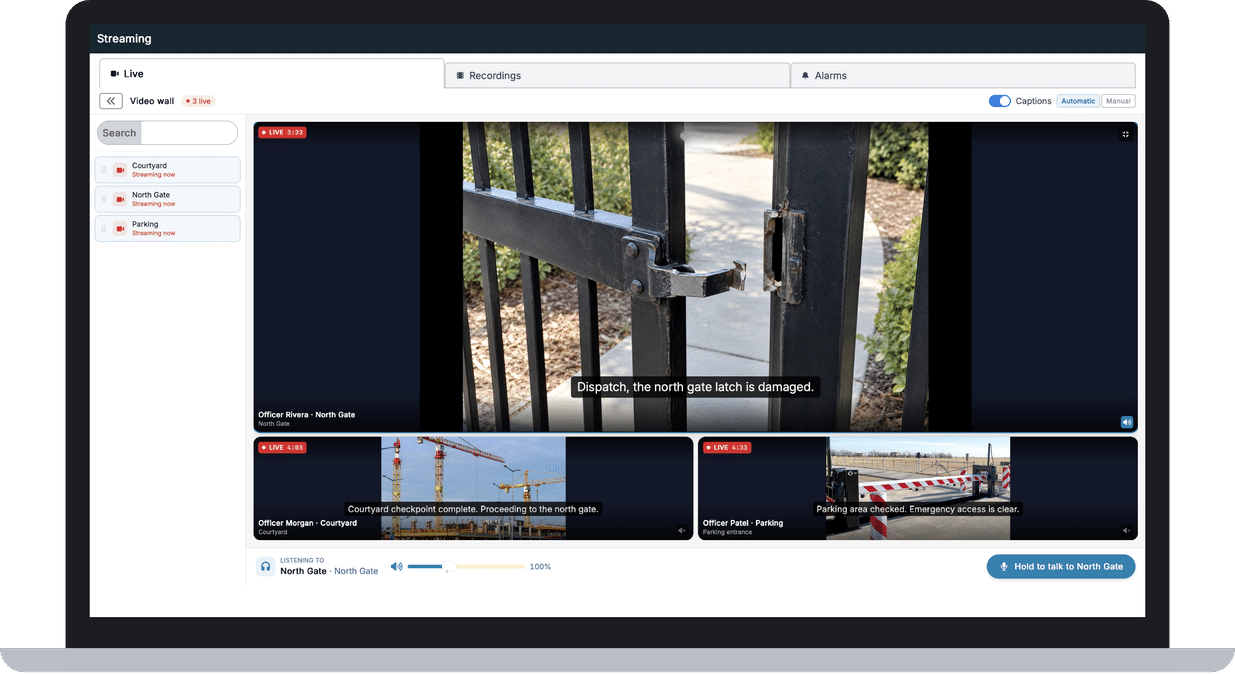The width and height of the screenshot is (1235, 674).
Task: Click speaker icon on North Gate video tile
Action: (x=1126, y=422)
